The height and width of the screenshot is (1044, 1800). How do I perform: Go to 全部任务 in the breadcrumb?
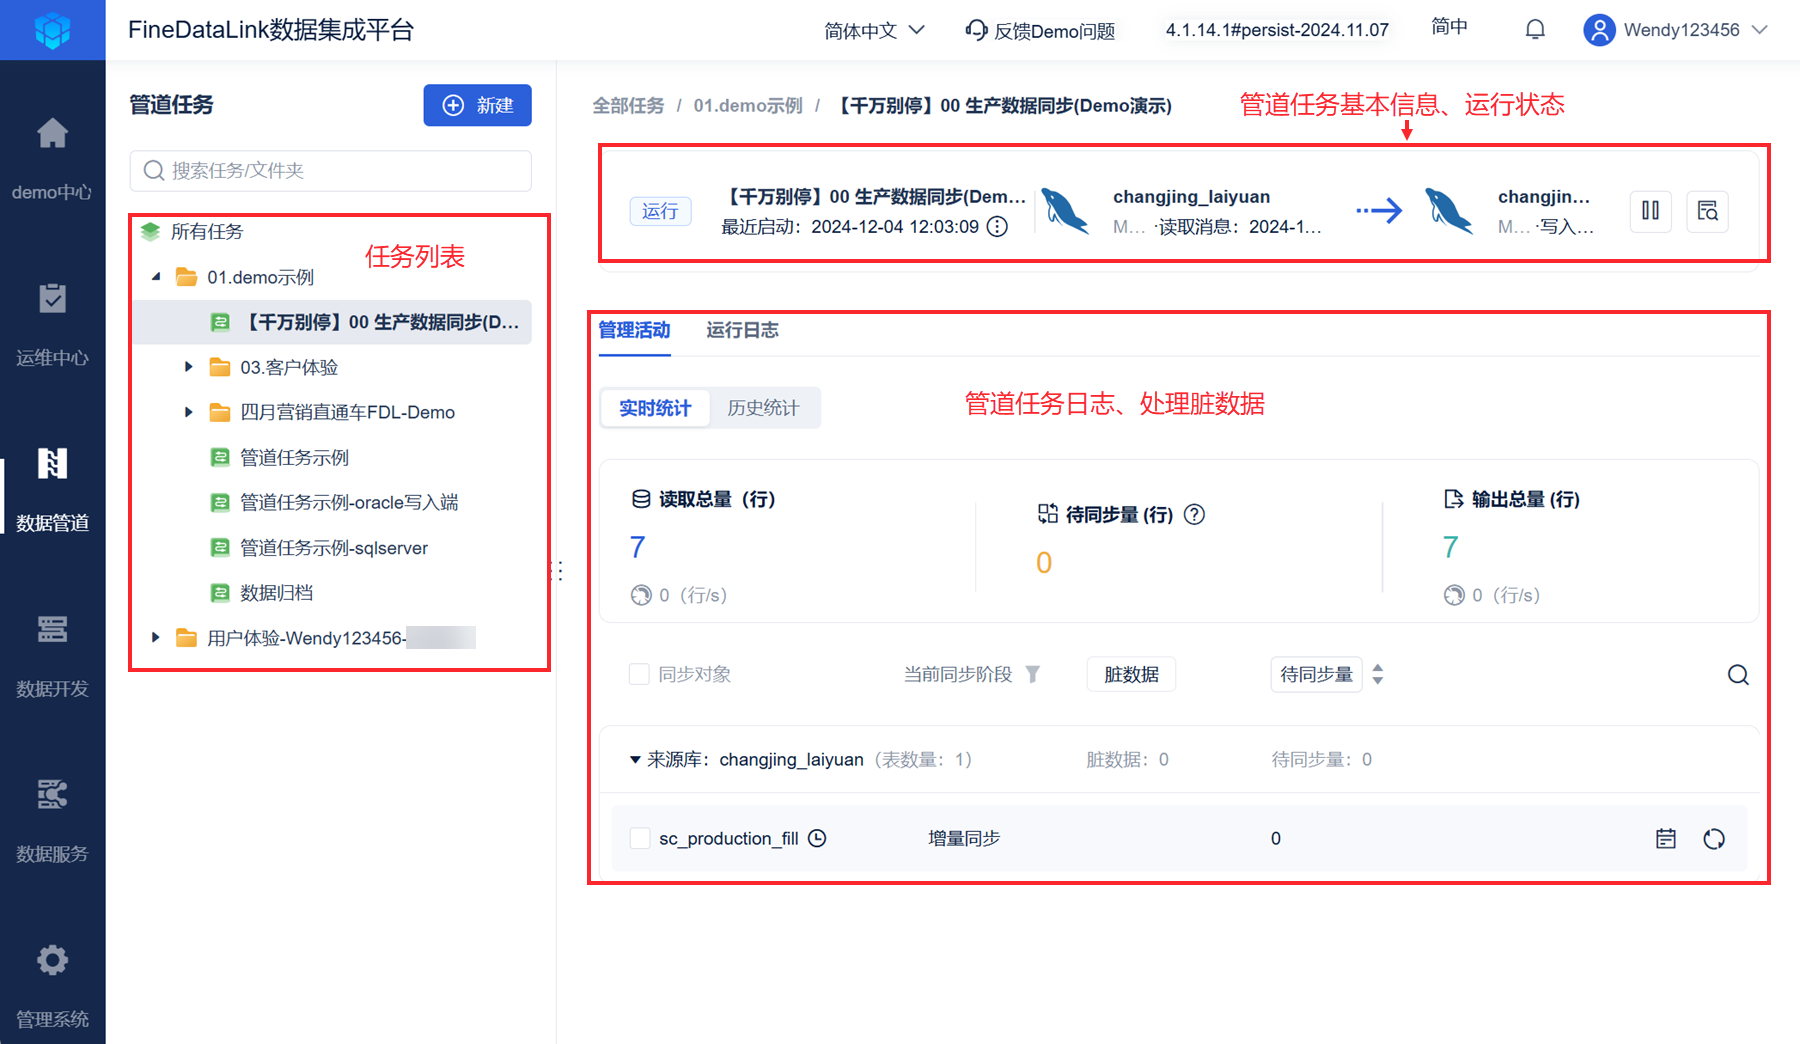click(x=628, y=106)
